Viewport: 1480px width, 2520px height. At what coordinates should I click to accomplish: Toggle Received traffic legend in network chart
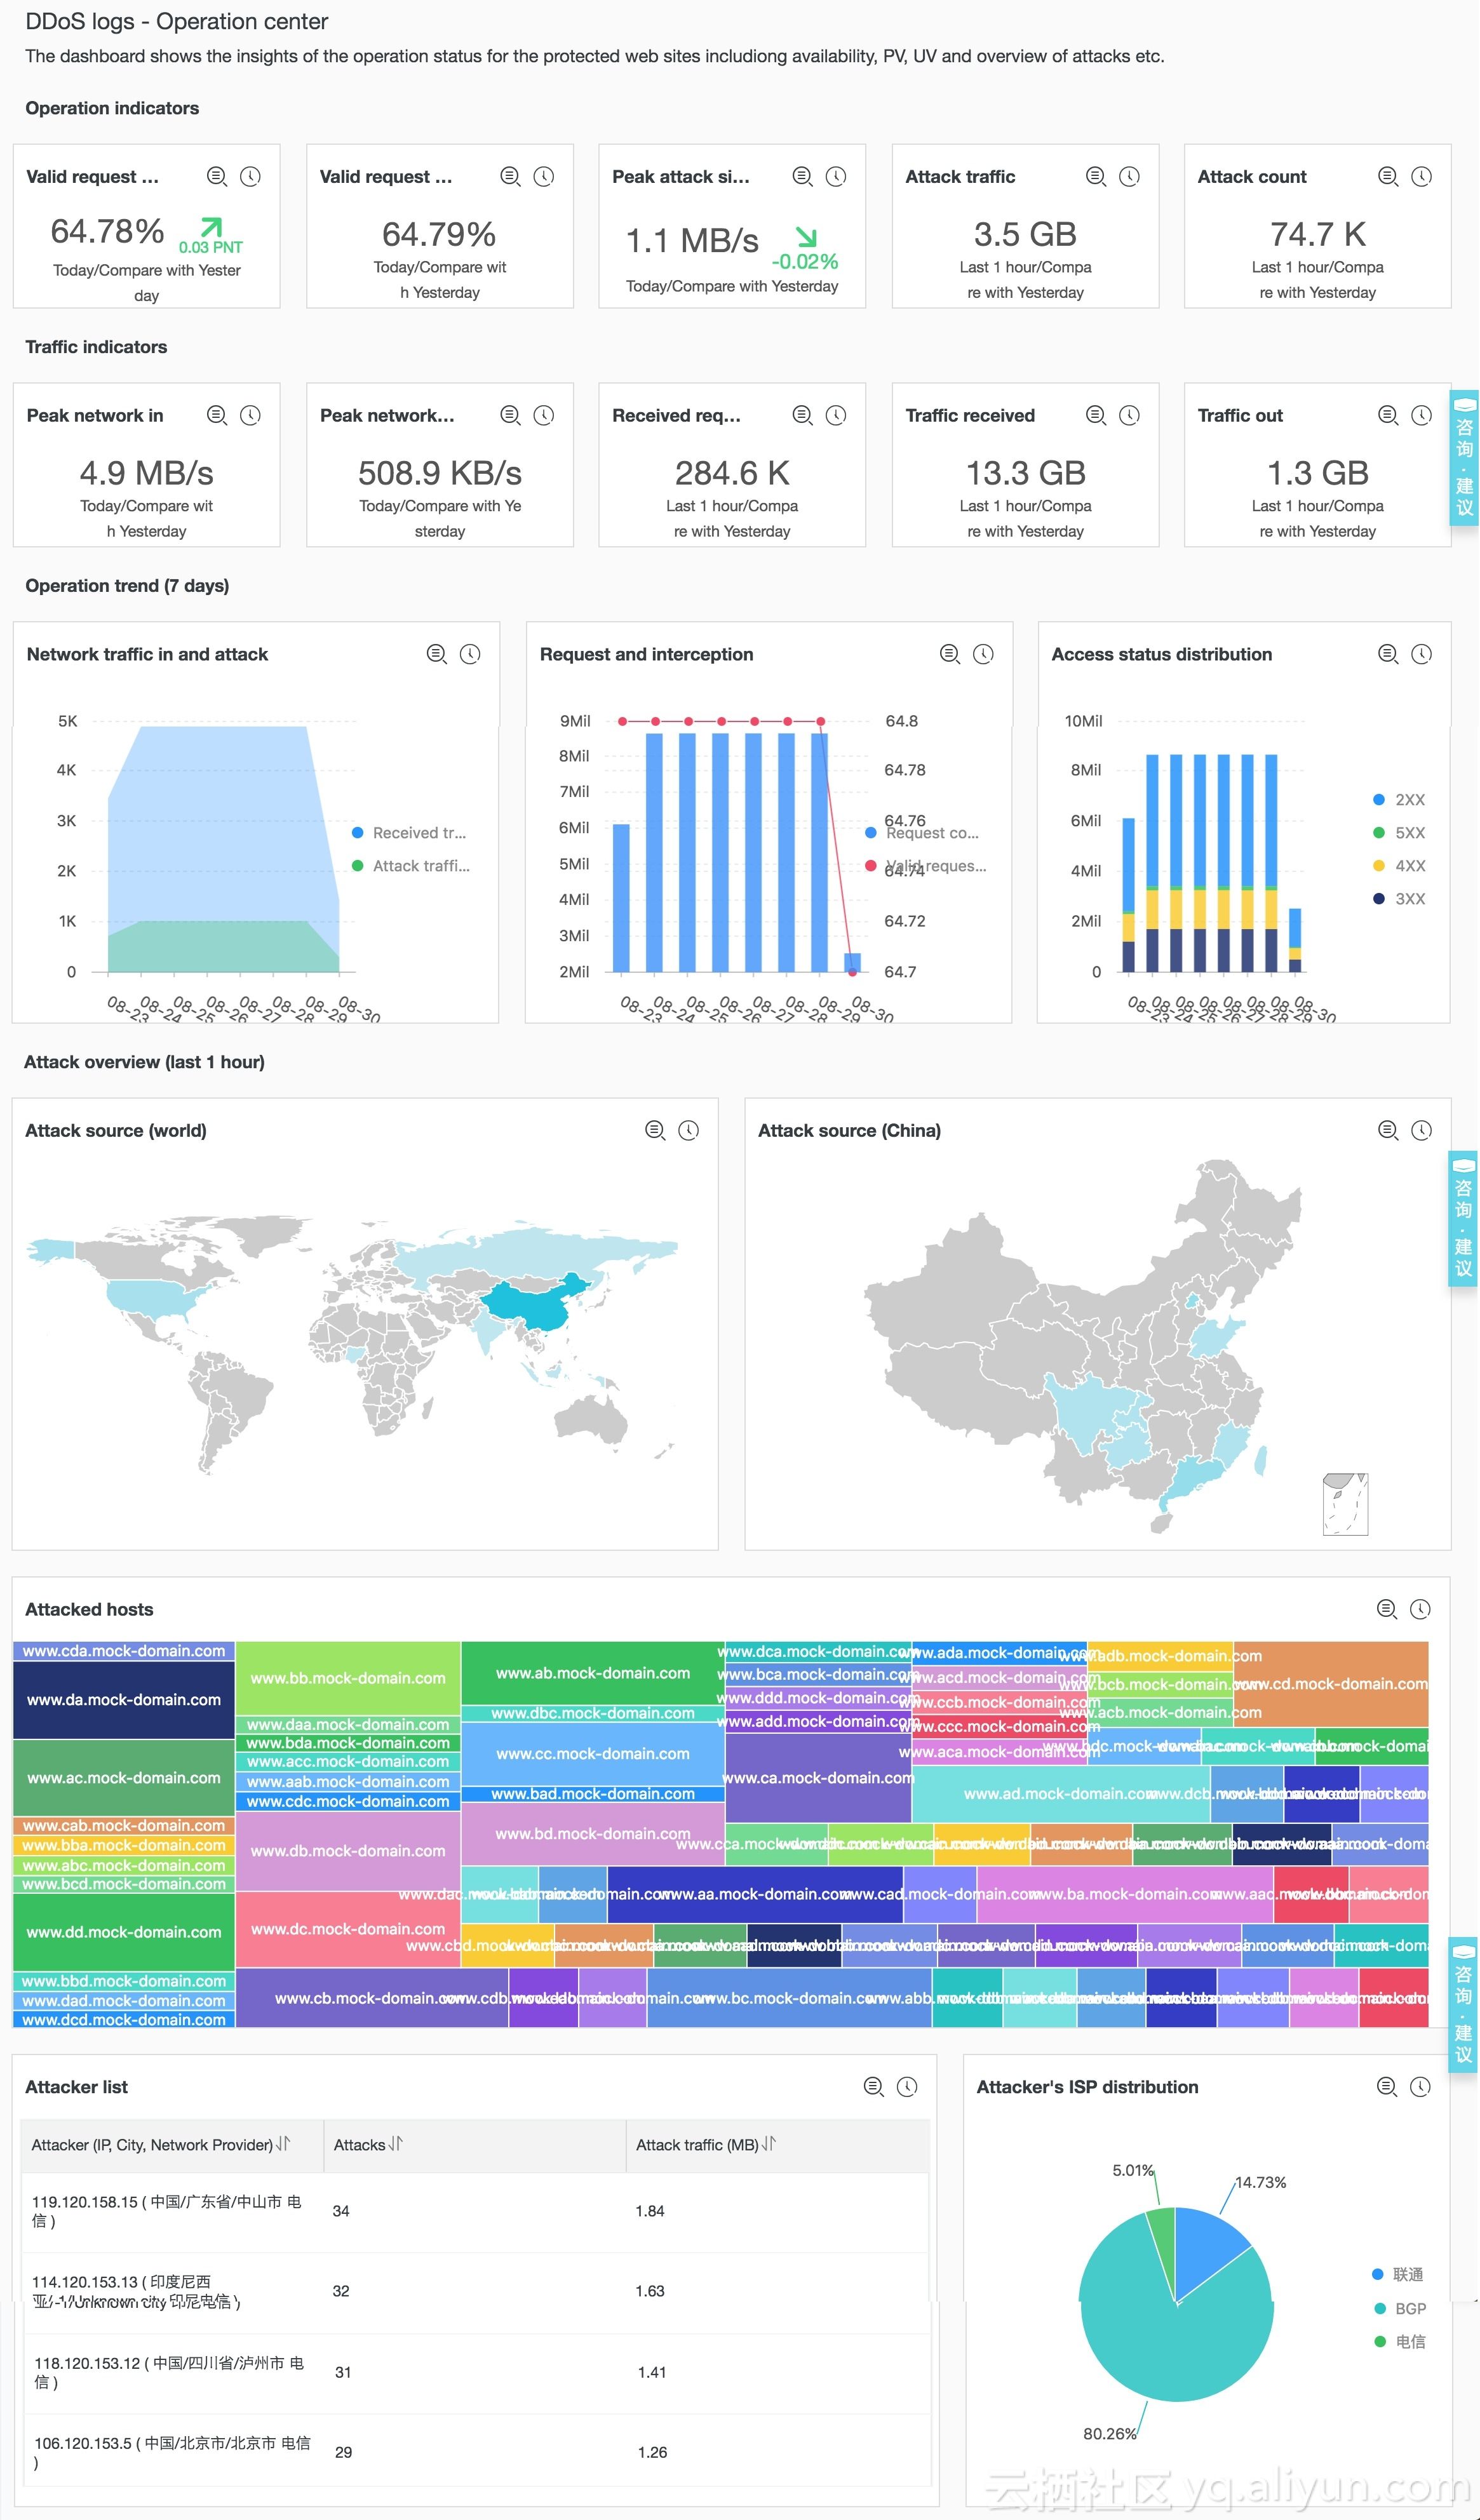point(410,833)
